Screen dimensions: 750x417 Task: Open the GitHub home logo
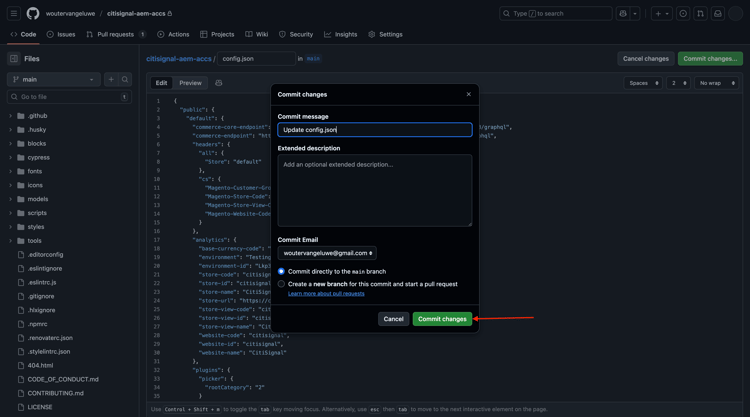click(33, 13)
